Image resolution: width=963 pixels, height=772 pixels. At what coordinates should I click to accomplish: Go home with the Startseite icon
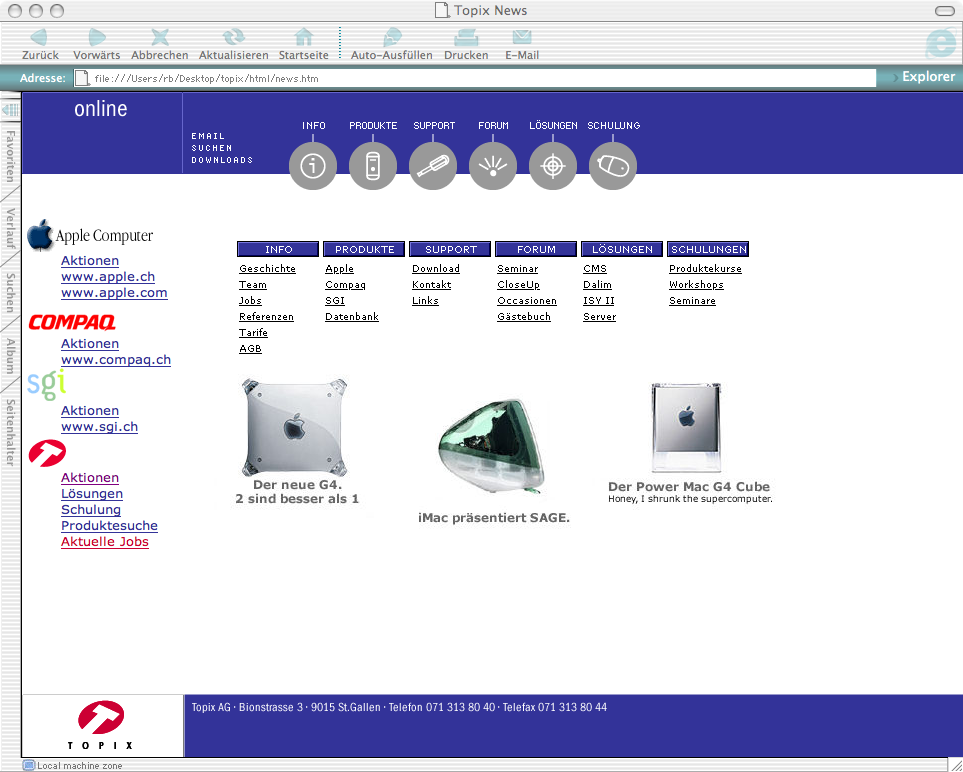pos(304,37)
